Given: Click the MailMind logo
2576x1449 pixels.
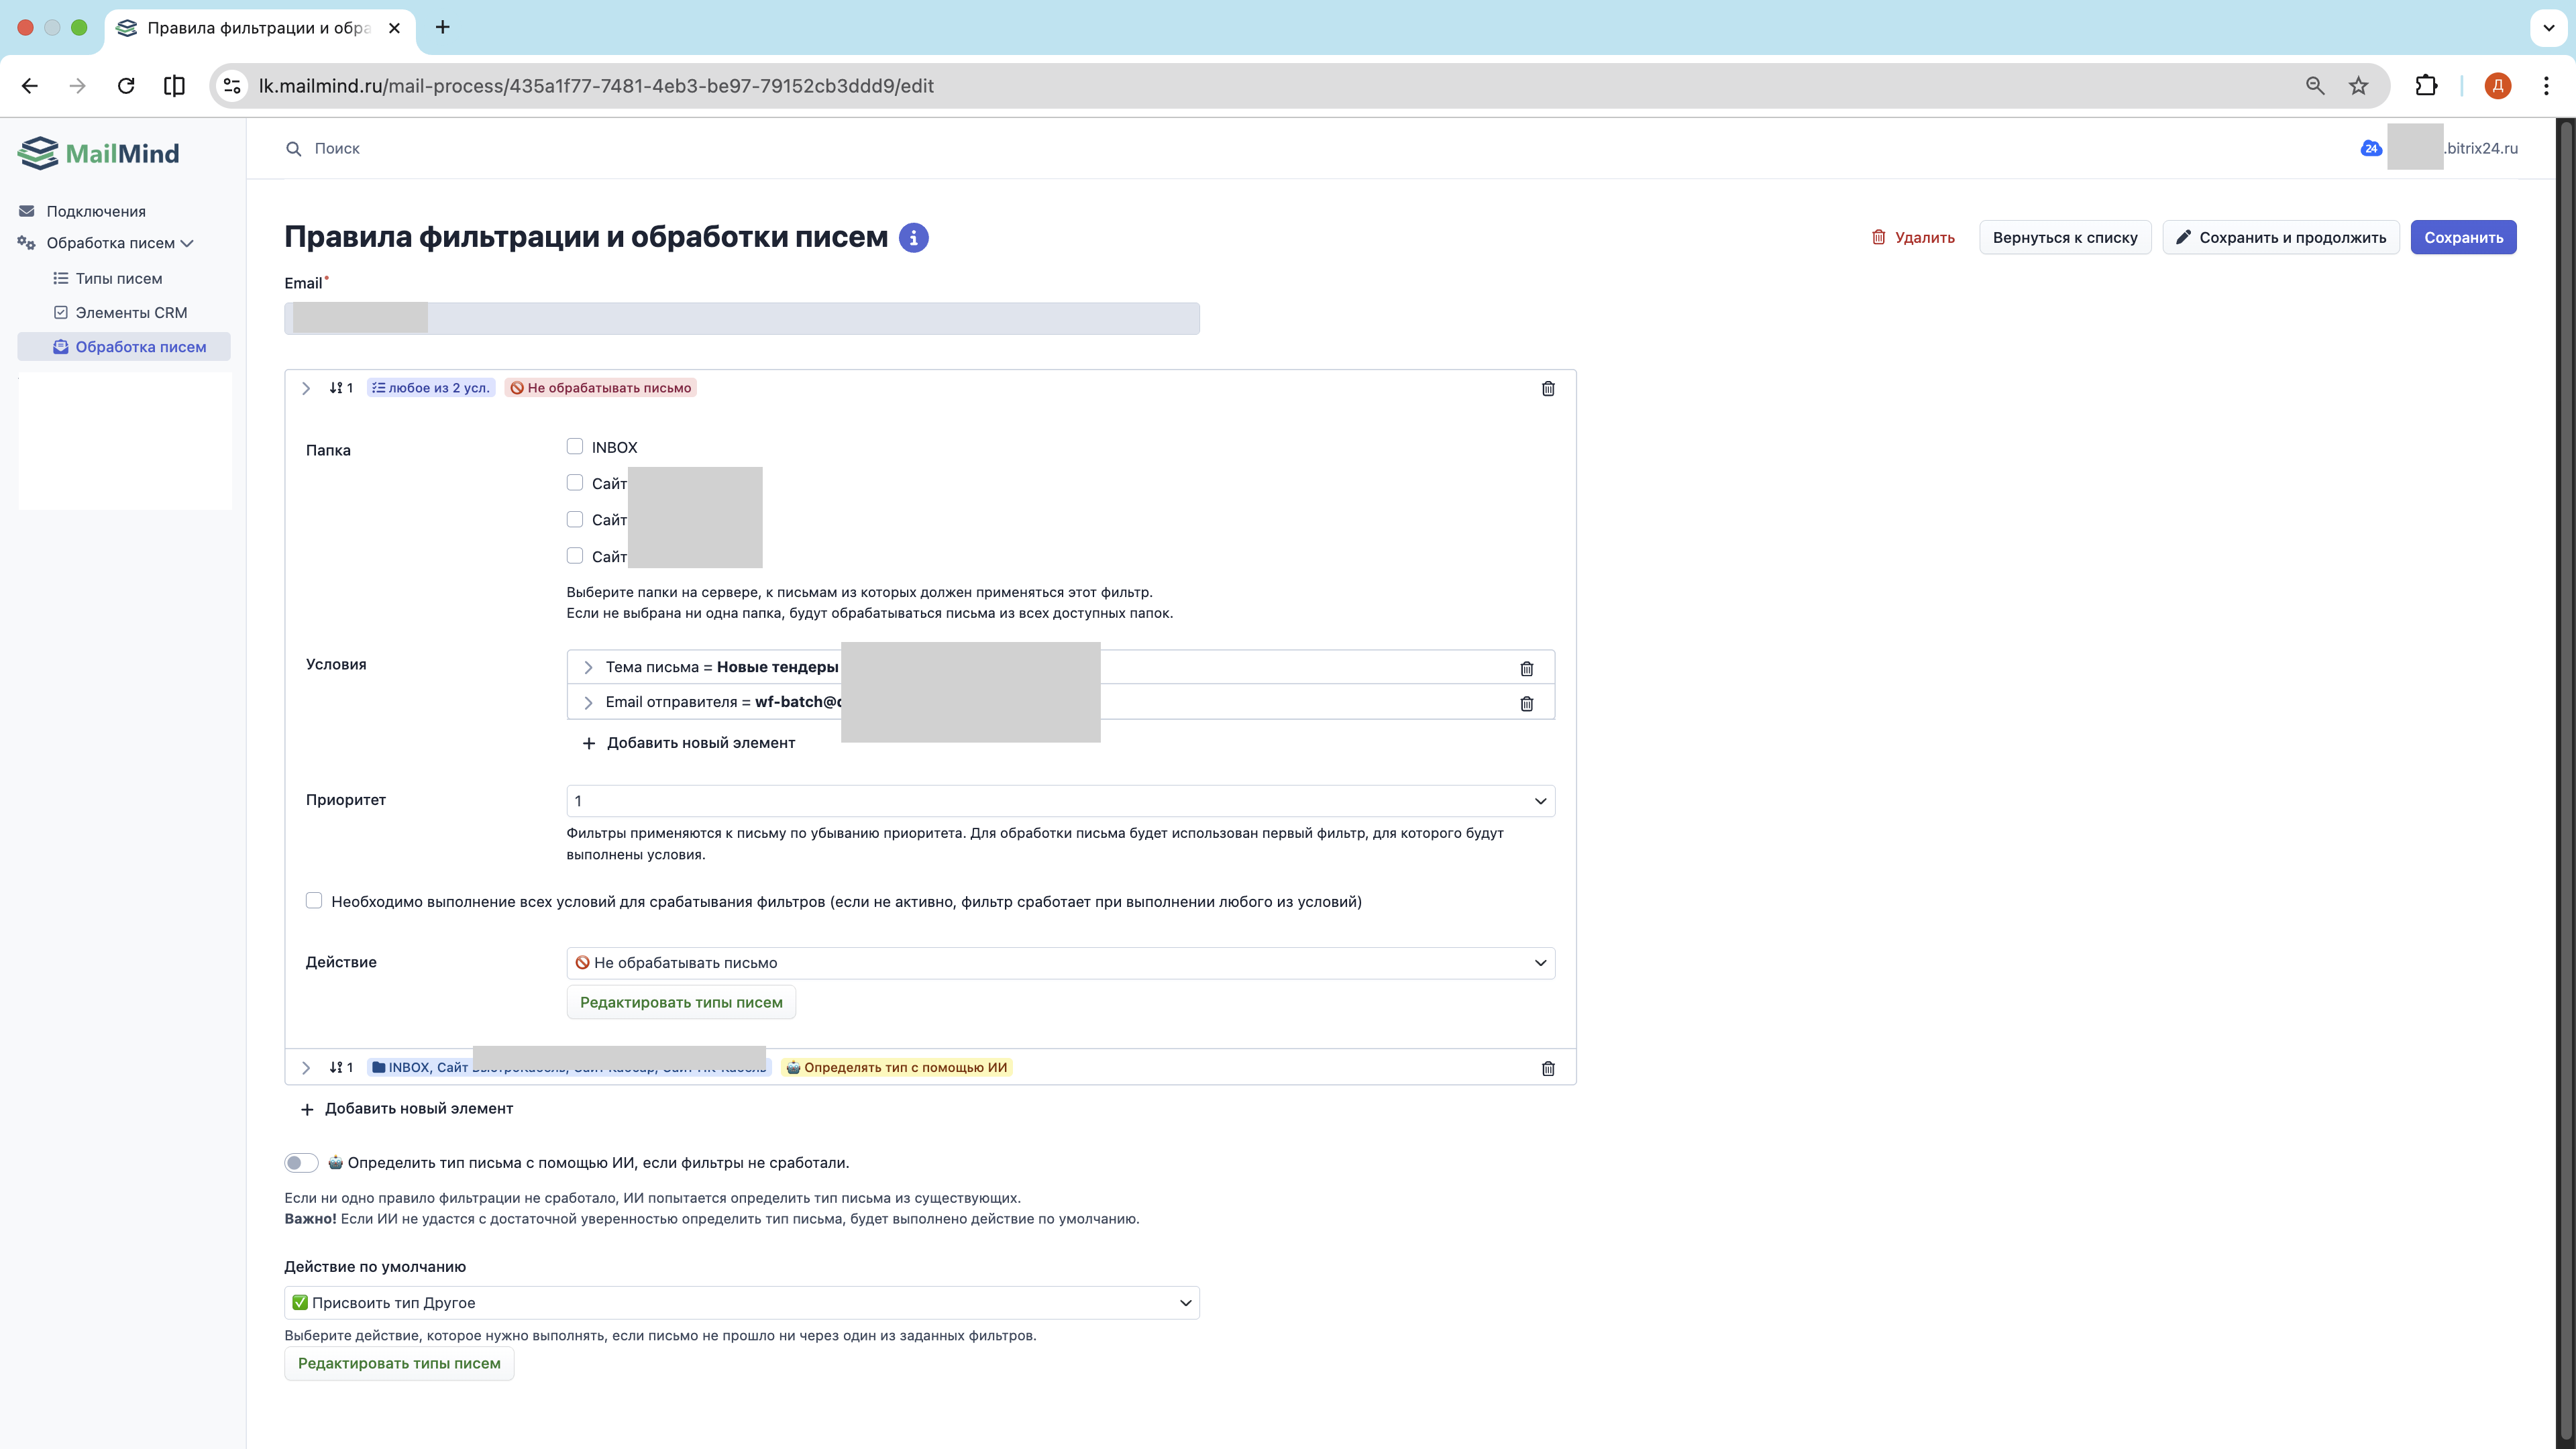Looking at the screenshot, I should 99,153.
